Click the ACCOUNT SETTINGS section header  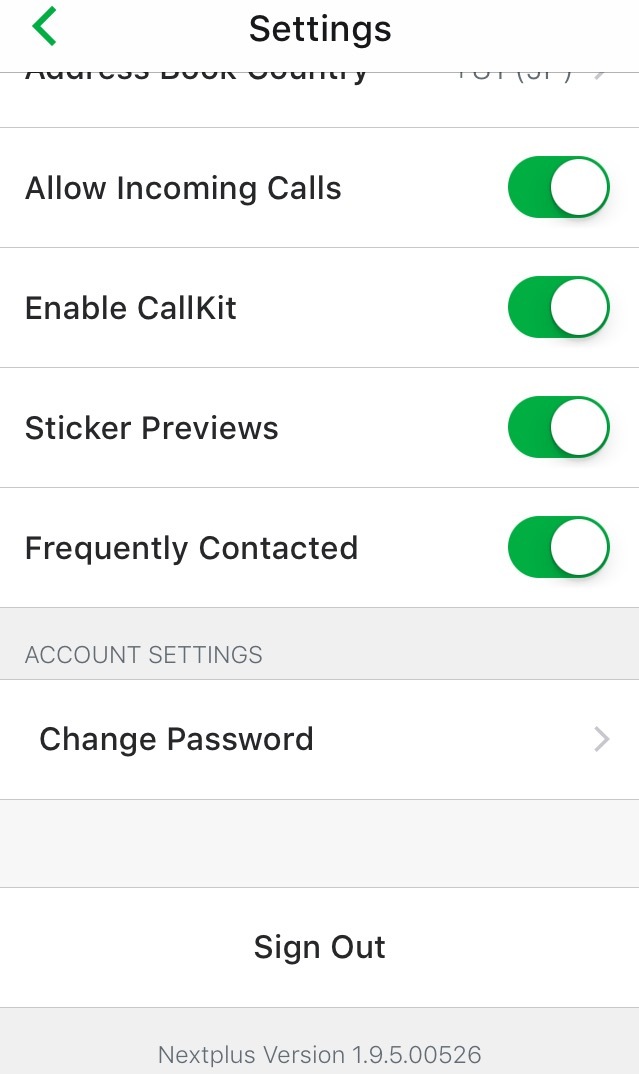[144, 655]
